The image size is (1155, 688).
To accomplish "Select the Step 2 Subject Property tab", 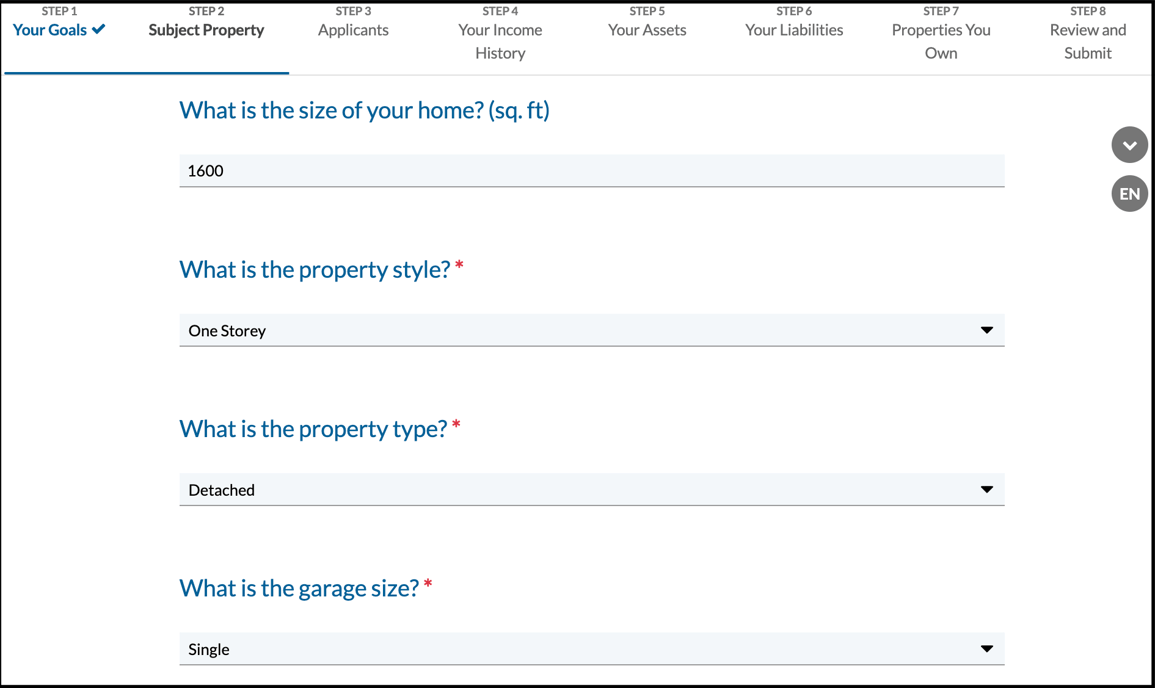I will [x=206, y=30].
